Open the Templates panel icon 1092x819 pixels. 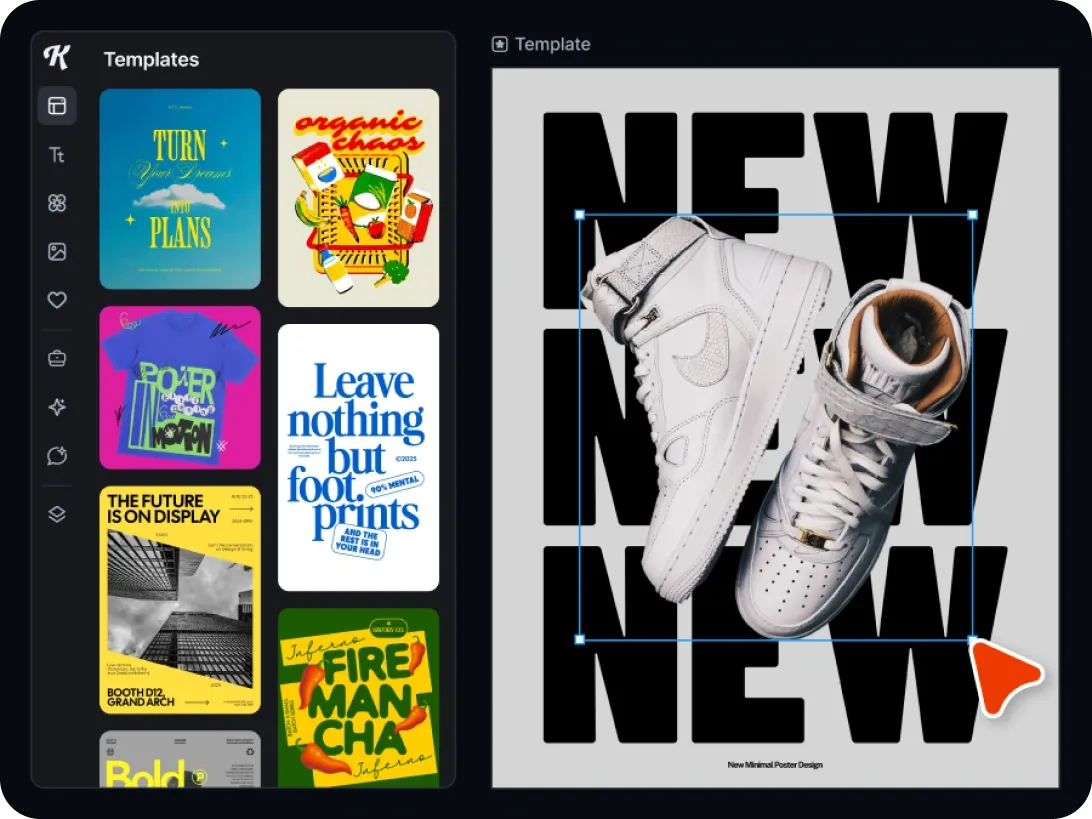[57, 106]
